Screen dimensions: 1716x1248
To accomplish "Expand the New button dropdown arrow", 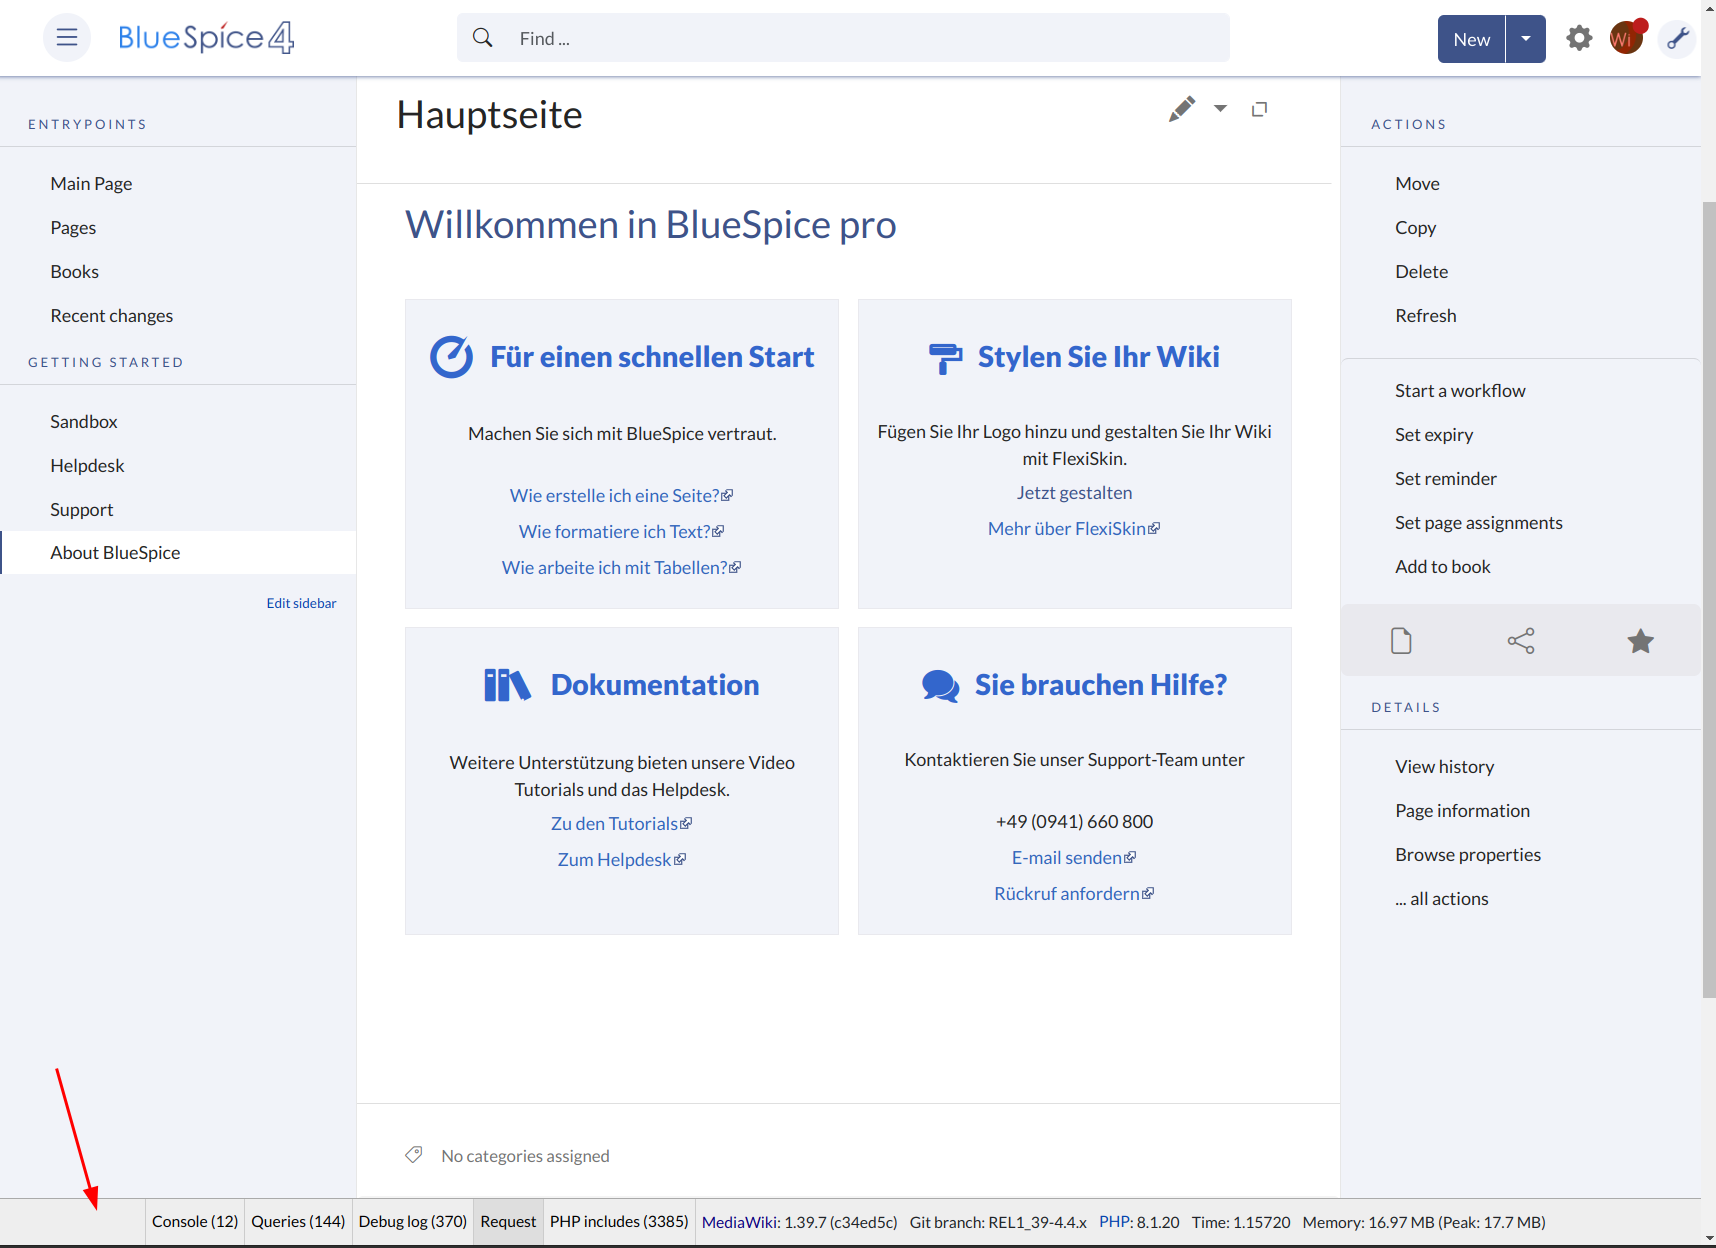I will [1526, 39].
